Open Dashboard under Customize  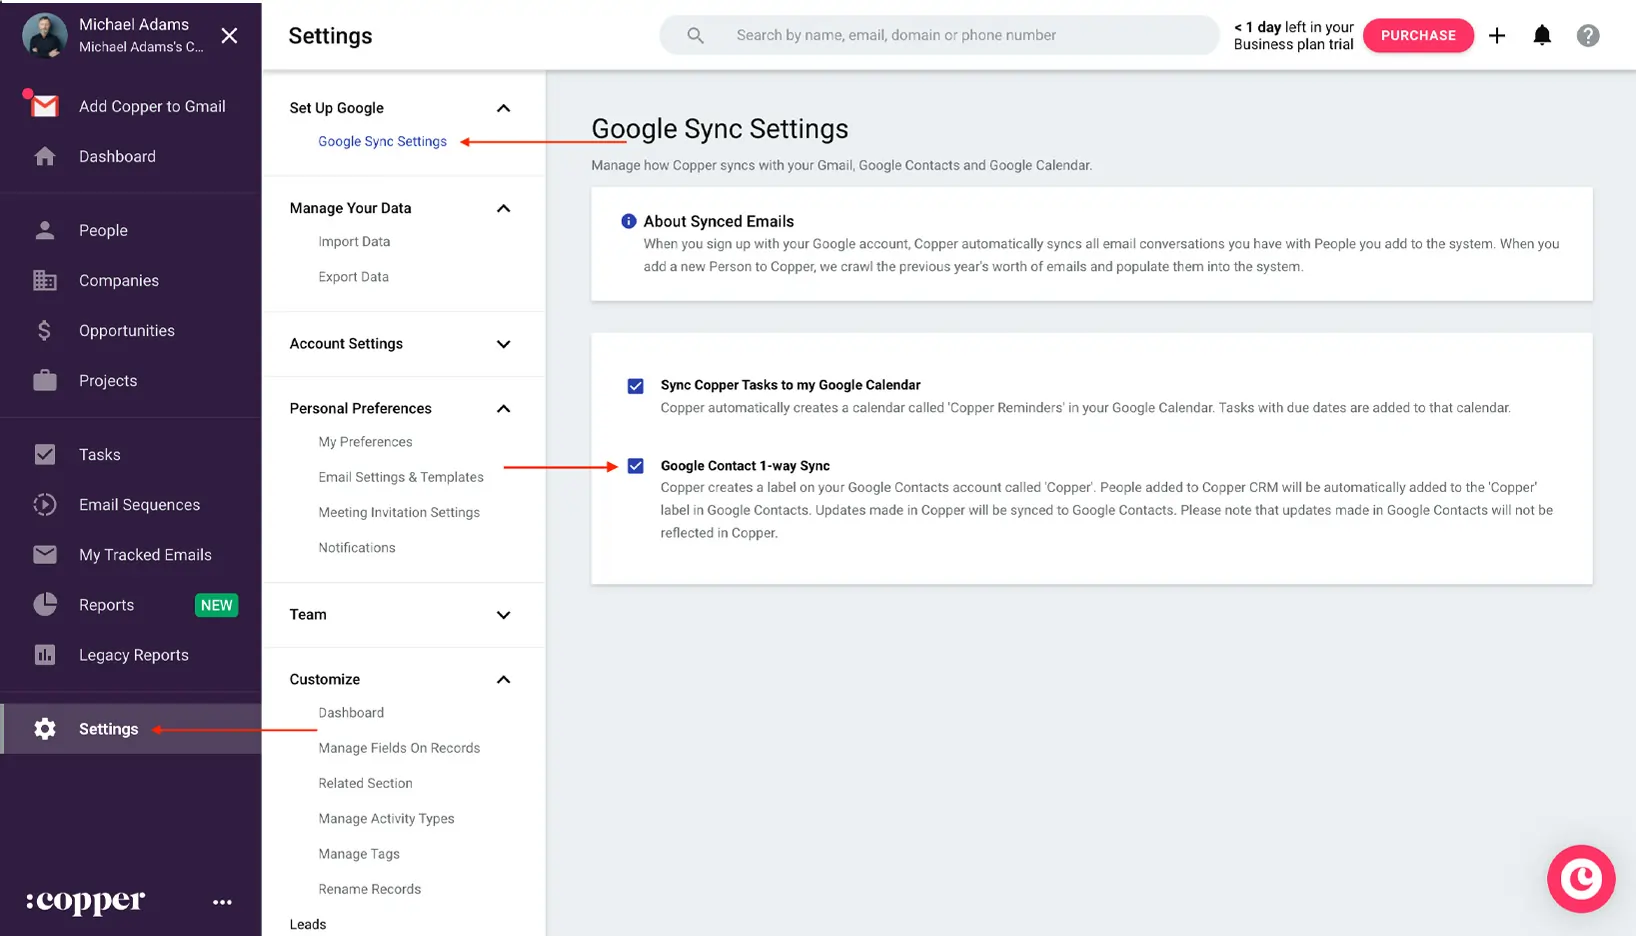click(351, 713)
